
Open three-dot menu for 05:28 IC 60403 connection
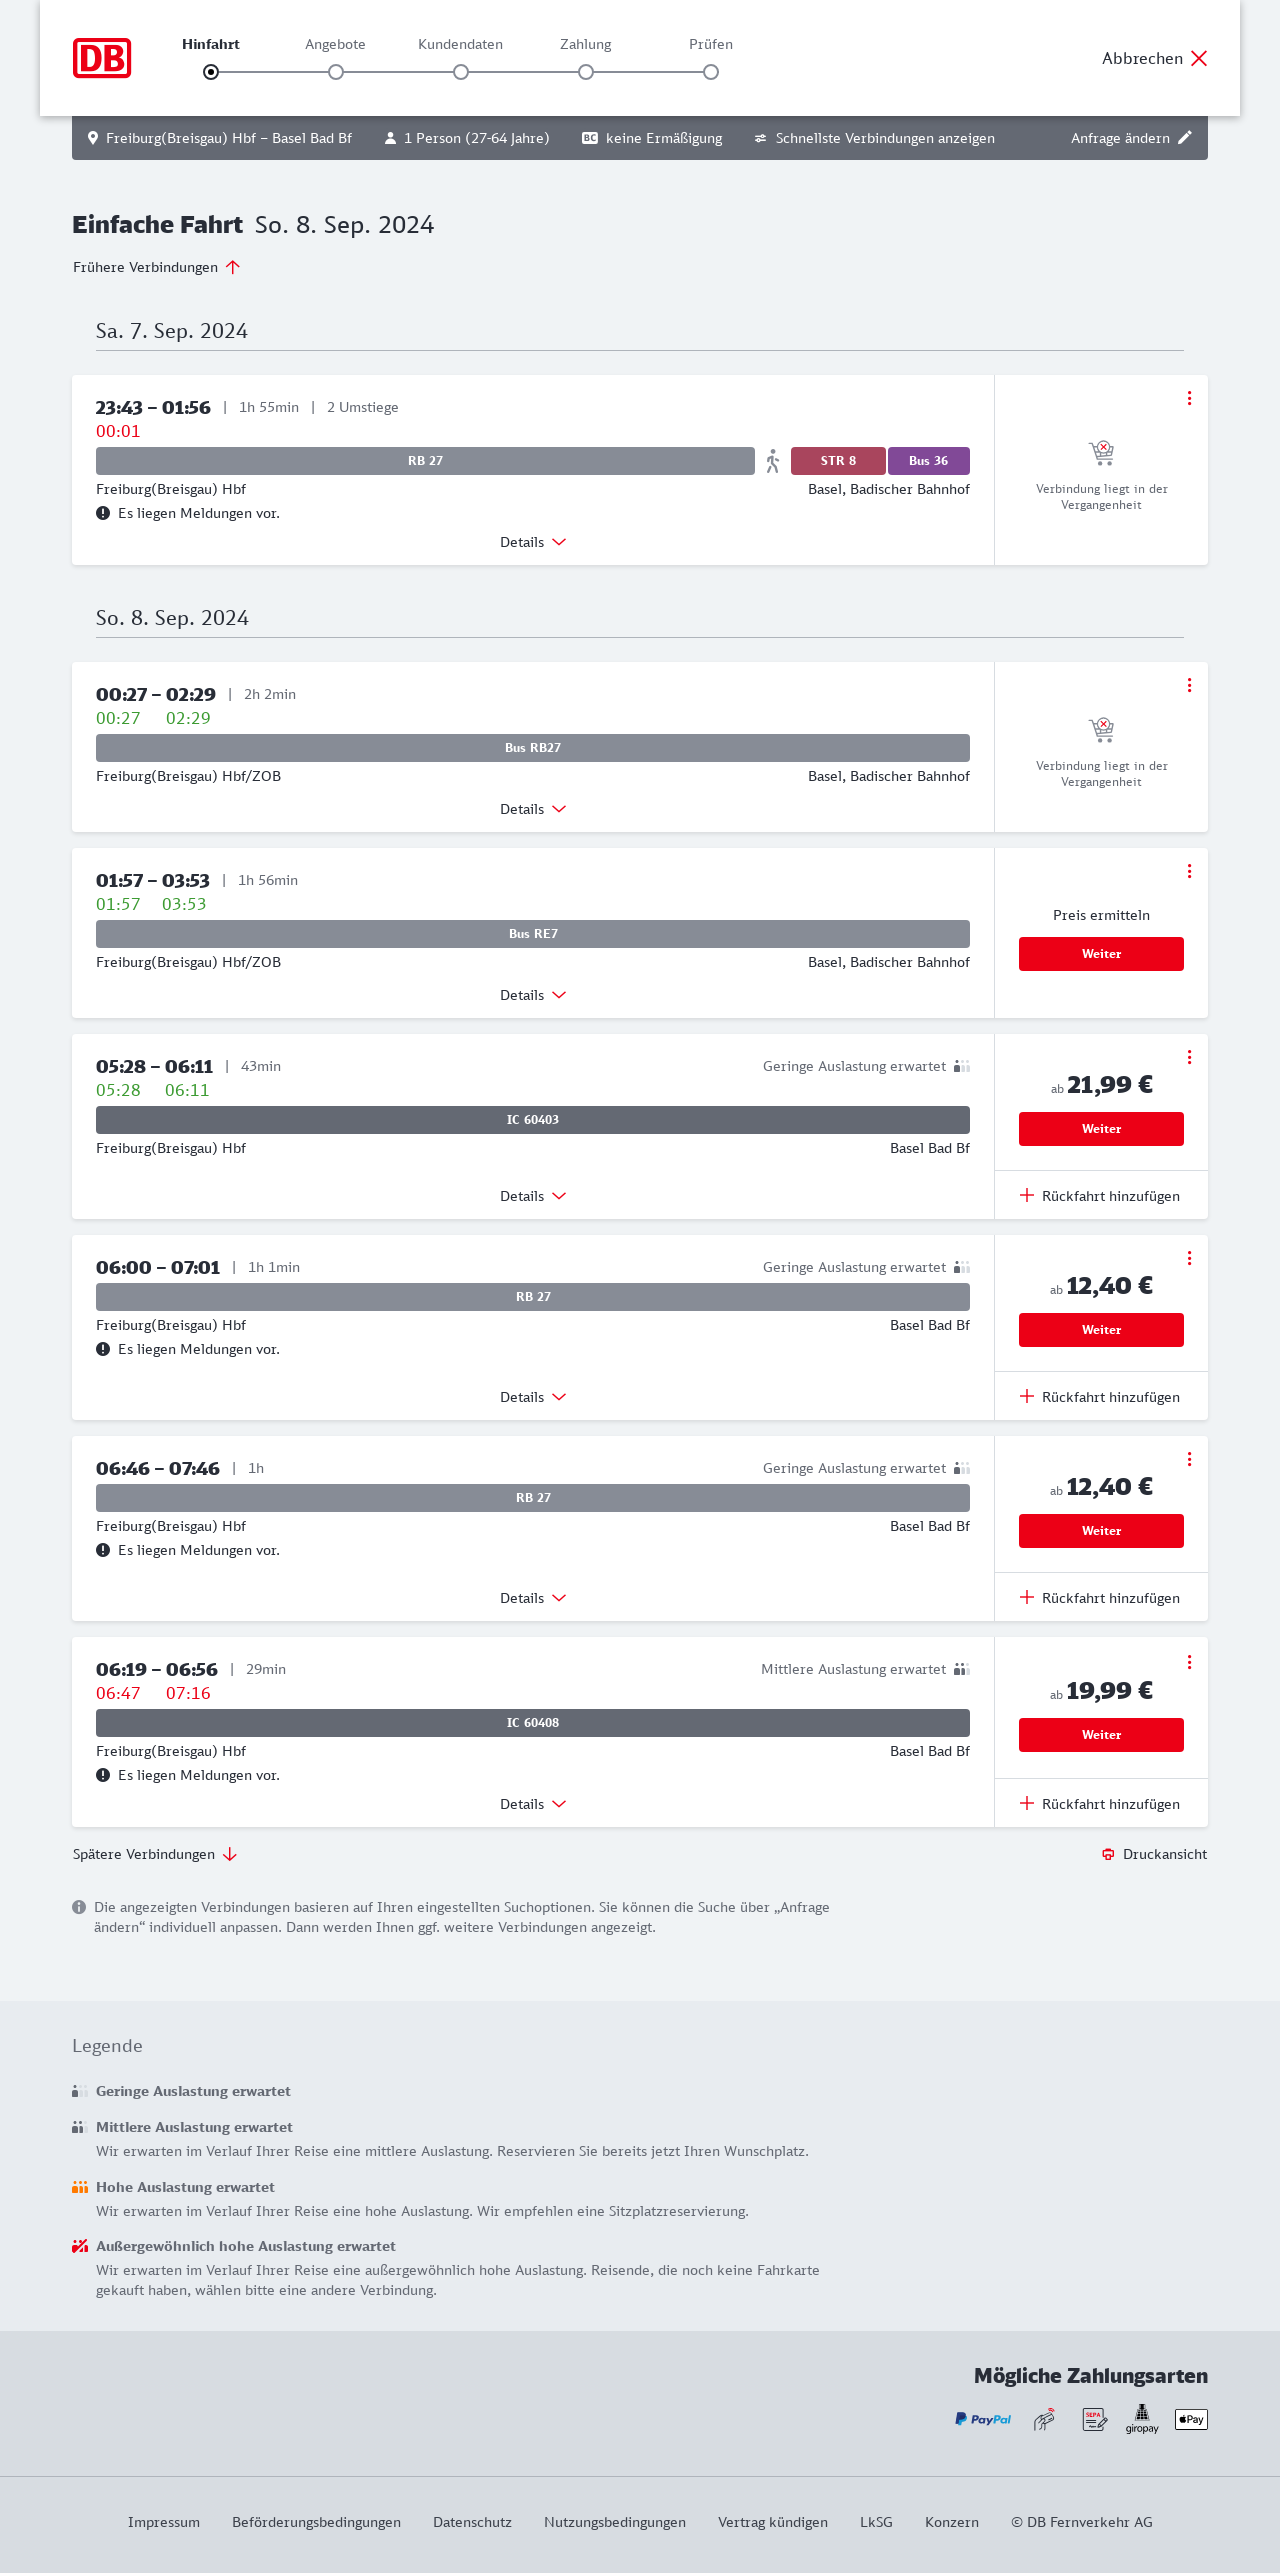click(x=1189, y=1057)
